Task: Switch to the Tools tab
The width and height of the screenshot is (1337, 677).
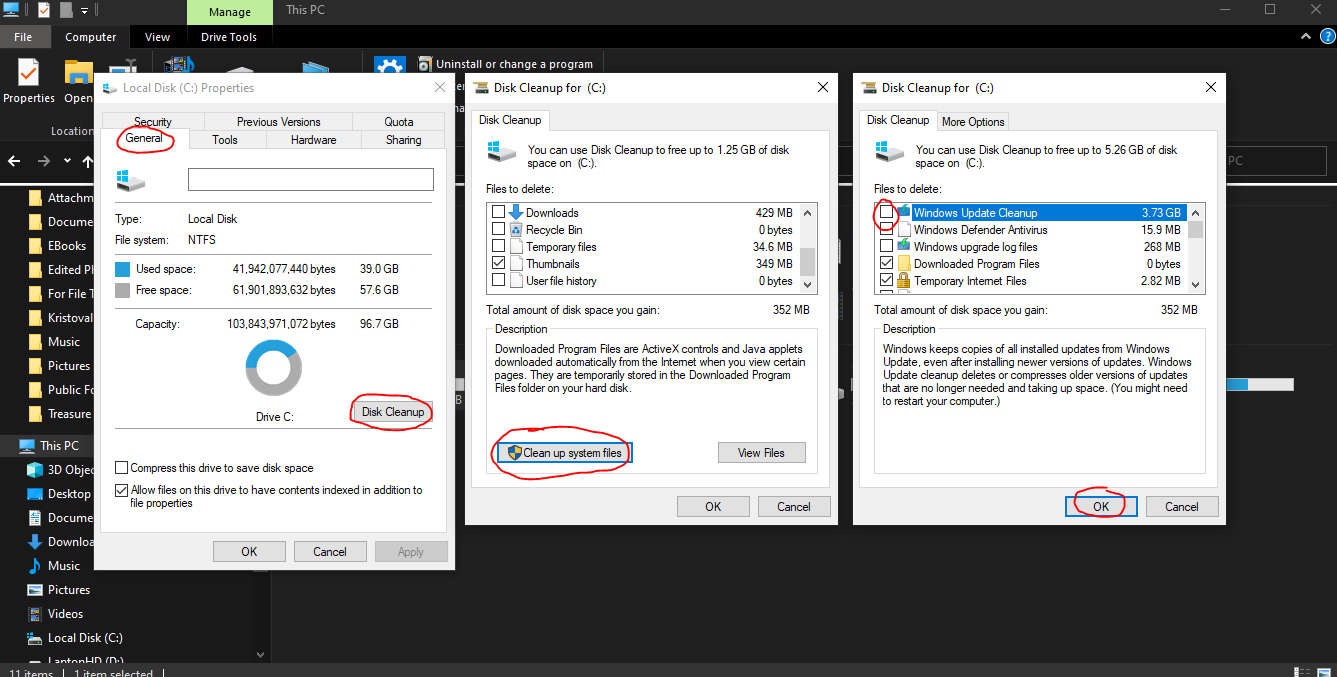Action: click(226, 139)
